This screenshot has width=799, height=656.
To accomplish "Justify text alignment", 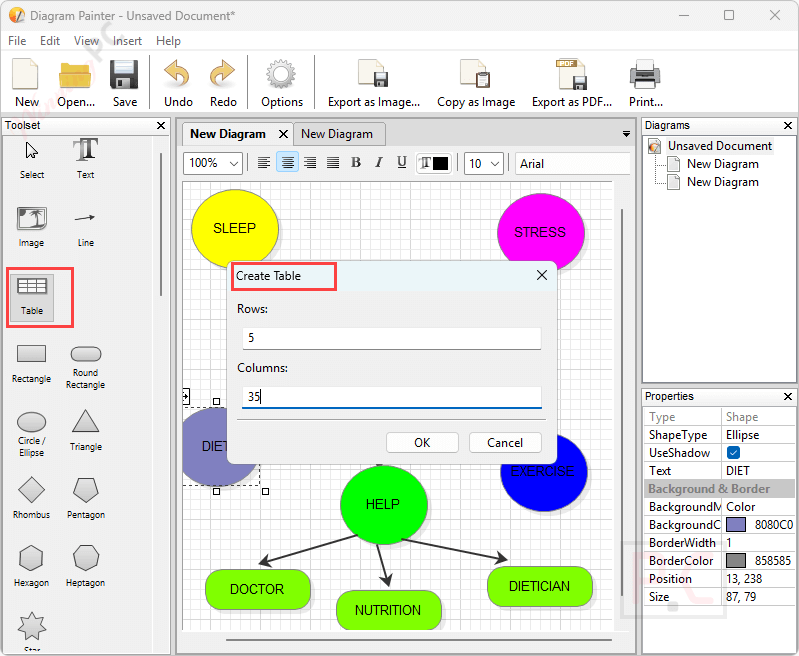I will point(333,163).
